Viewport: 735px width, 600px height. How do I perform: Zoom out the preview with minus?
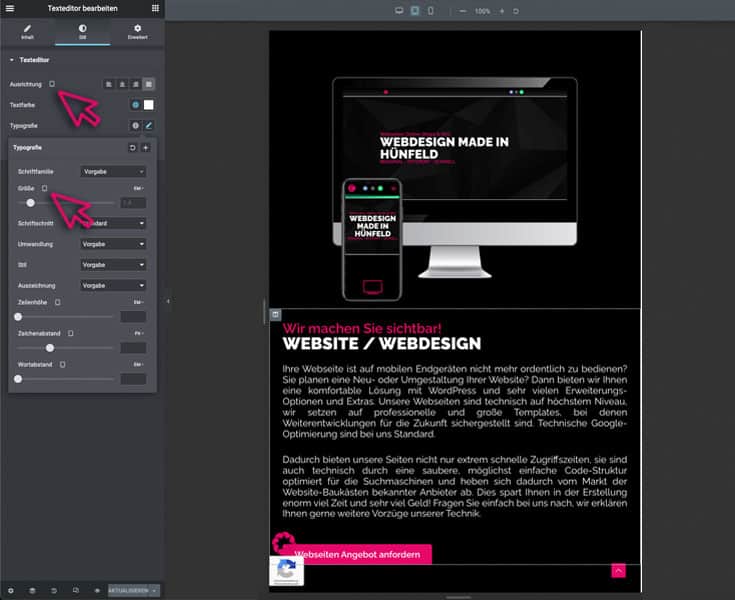[463, 11]
